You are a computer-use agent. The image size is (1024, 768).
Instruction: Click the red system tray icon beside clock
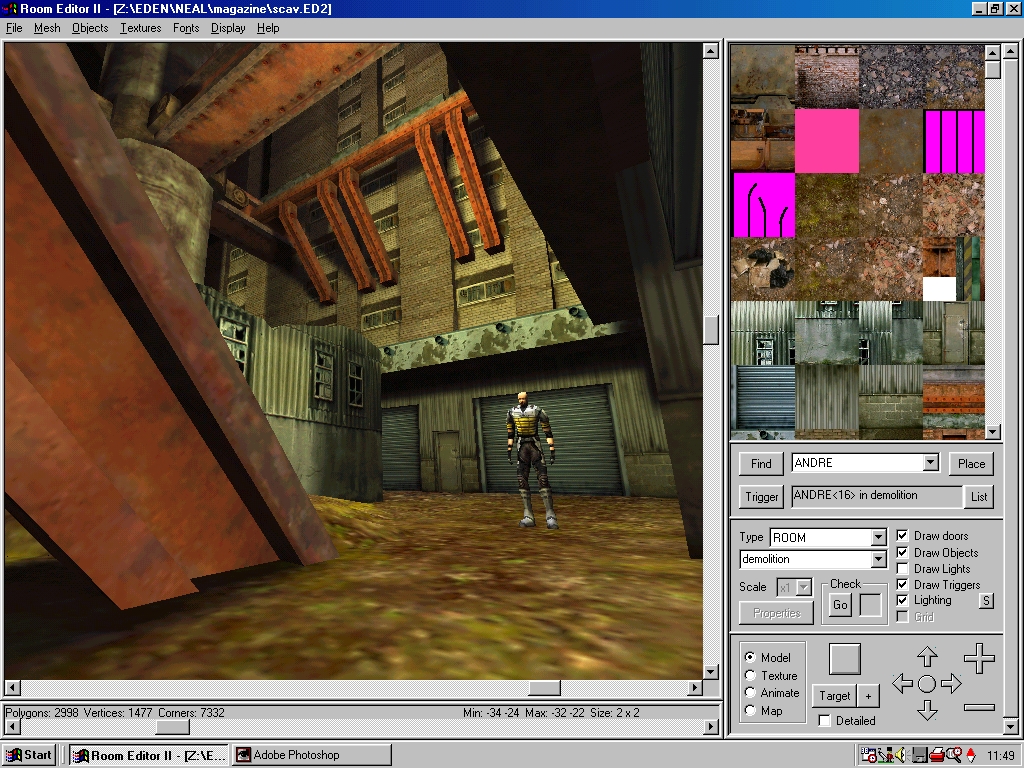pos(970,755)
